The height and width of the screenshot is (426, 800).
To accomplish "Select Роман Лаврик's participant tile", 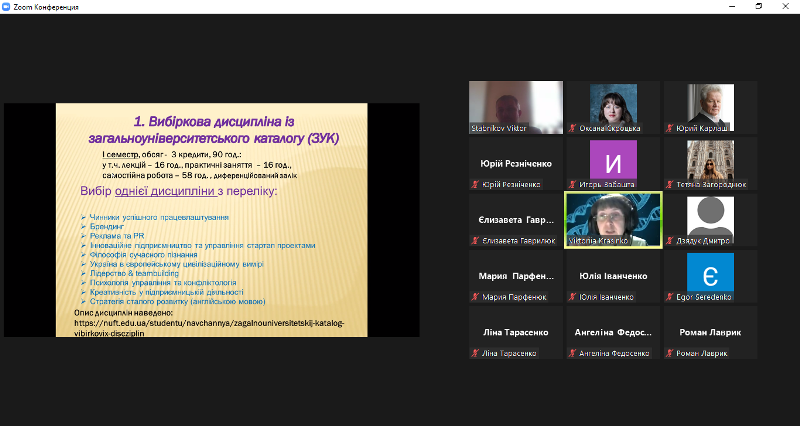I will 710,332.
